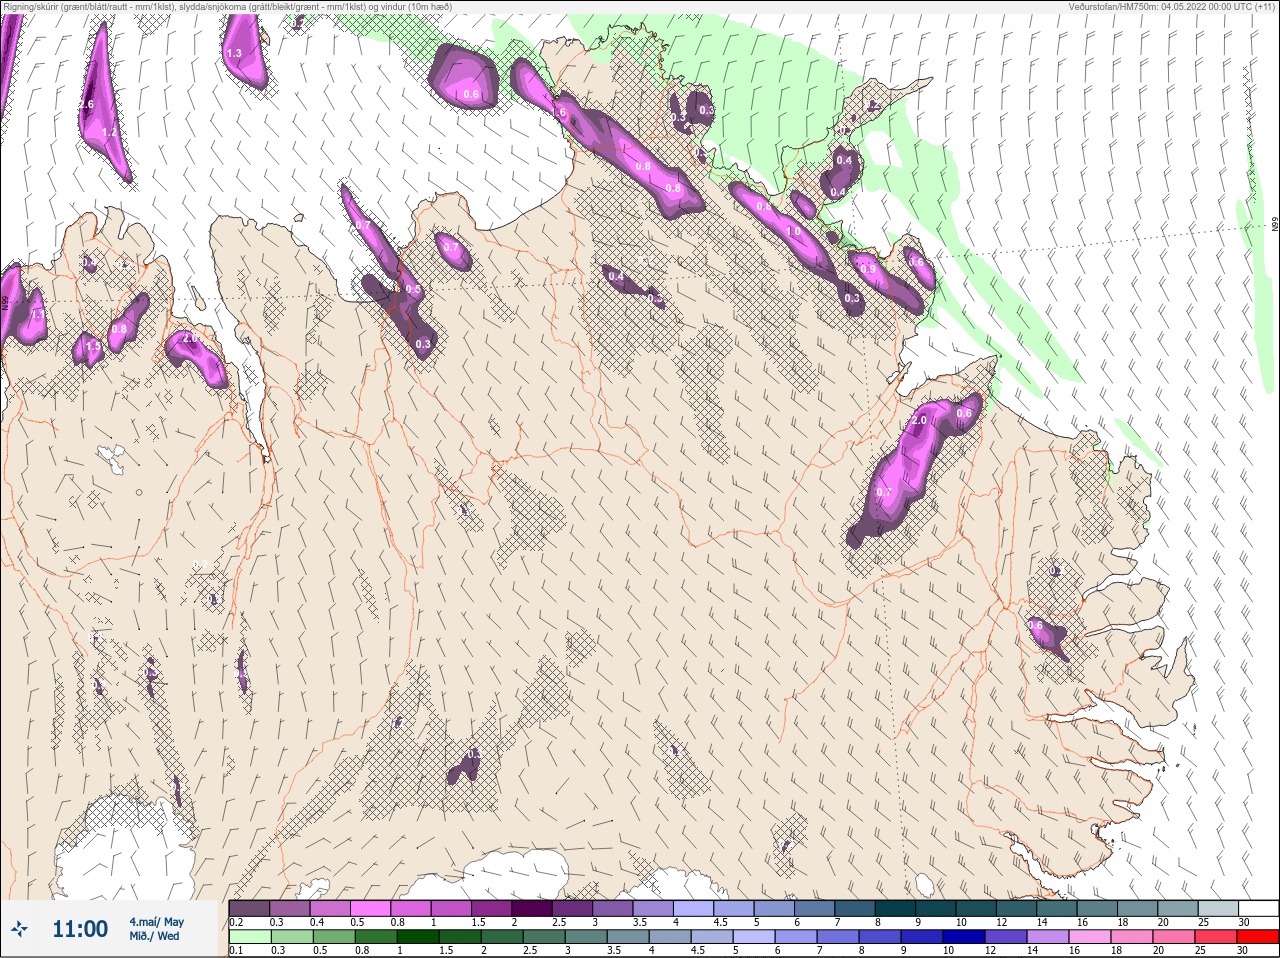The width and height of the screenshot is (1280, 958).
Task: Pick the dark purple 2–2.5 swatch in upper legend
Action: pos(534,908)
